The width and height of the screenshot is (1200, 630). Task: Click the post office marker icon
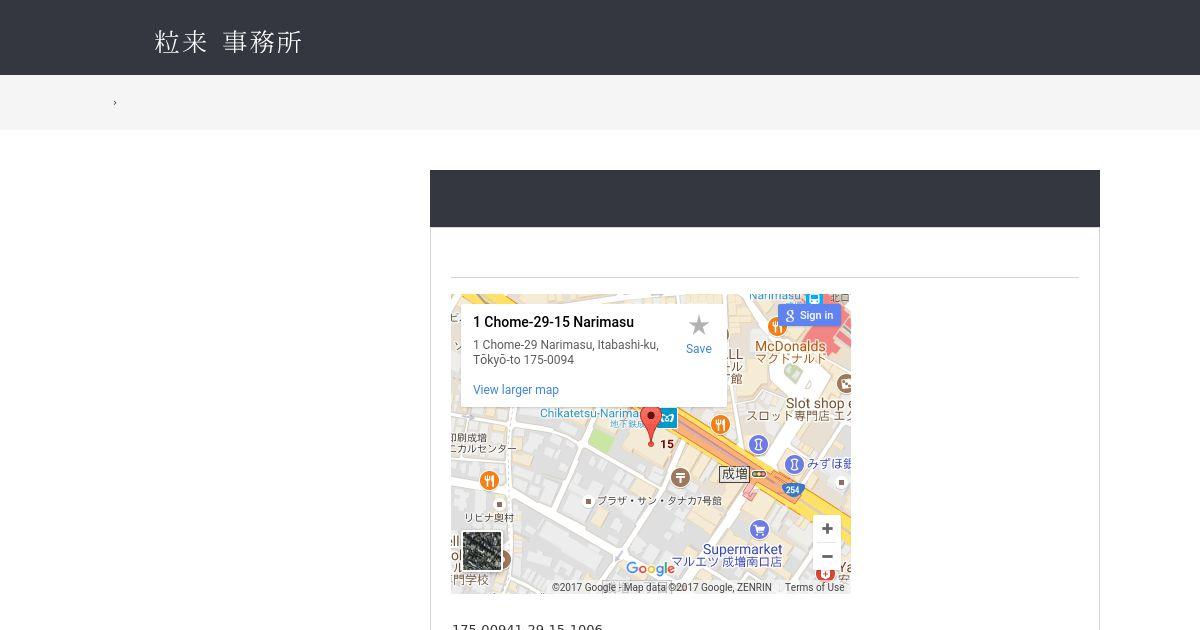pyautogui.click(x=680, y=478)
